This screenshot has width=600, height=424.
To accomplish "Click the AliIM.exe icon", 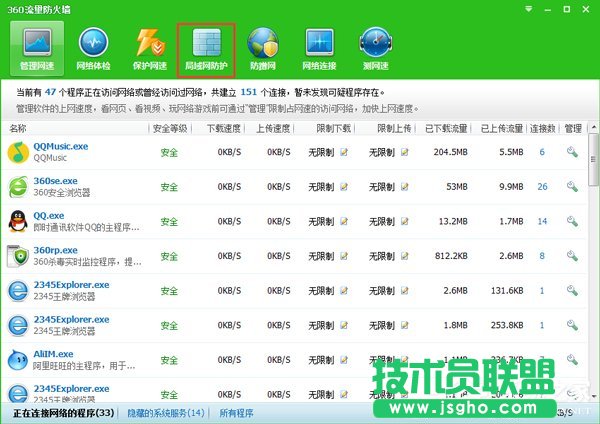I will pyautogui.click(x=18, y=360).
